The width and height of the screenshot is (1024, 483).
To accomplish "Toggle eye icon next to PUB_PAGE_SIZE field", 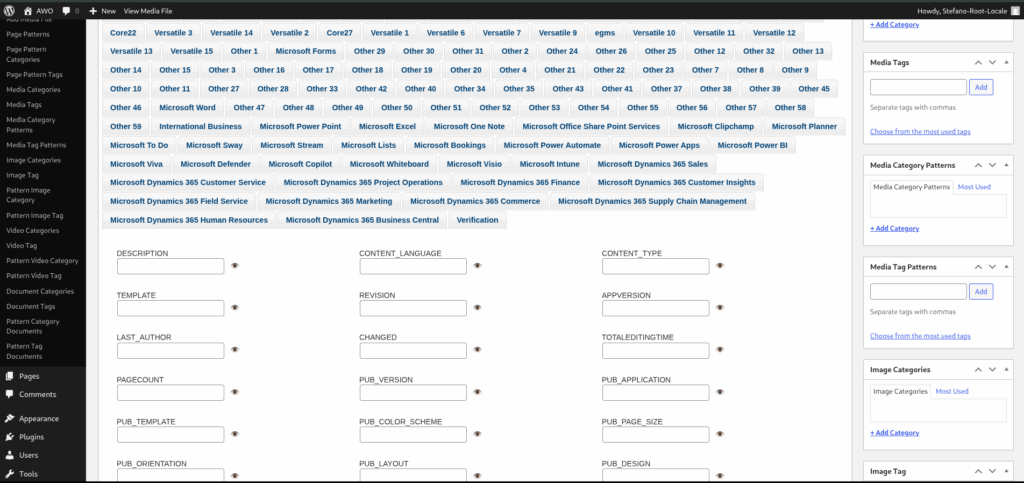I will [720, 434].
